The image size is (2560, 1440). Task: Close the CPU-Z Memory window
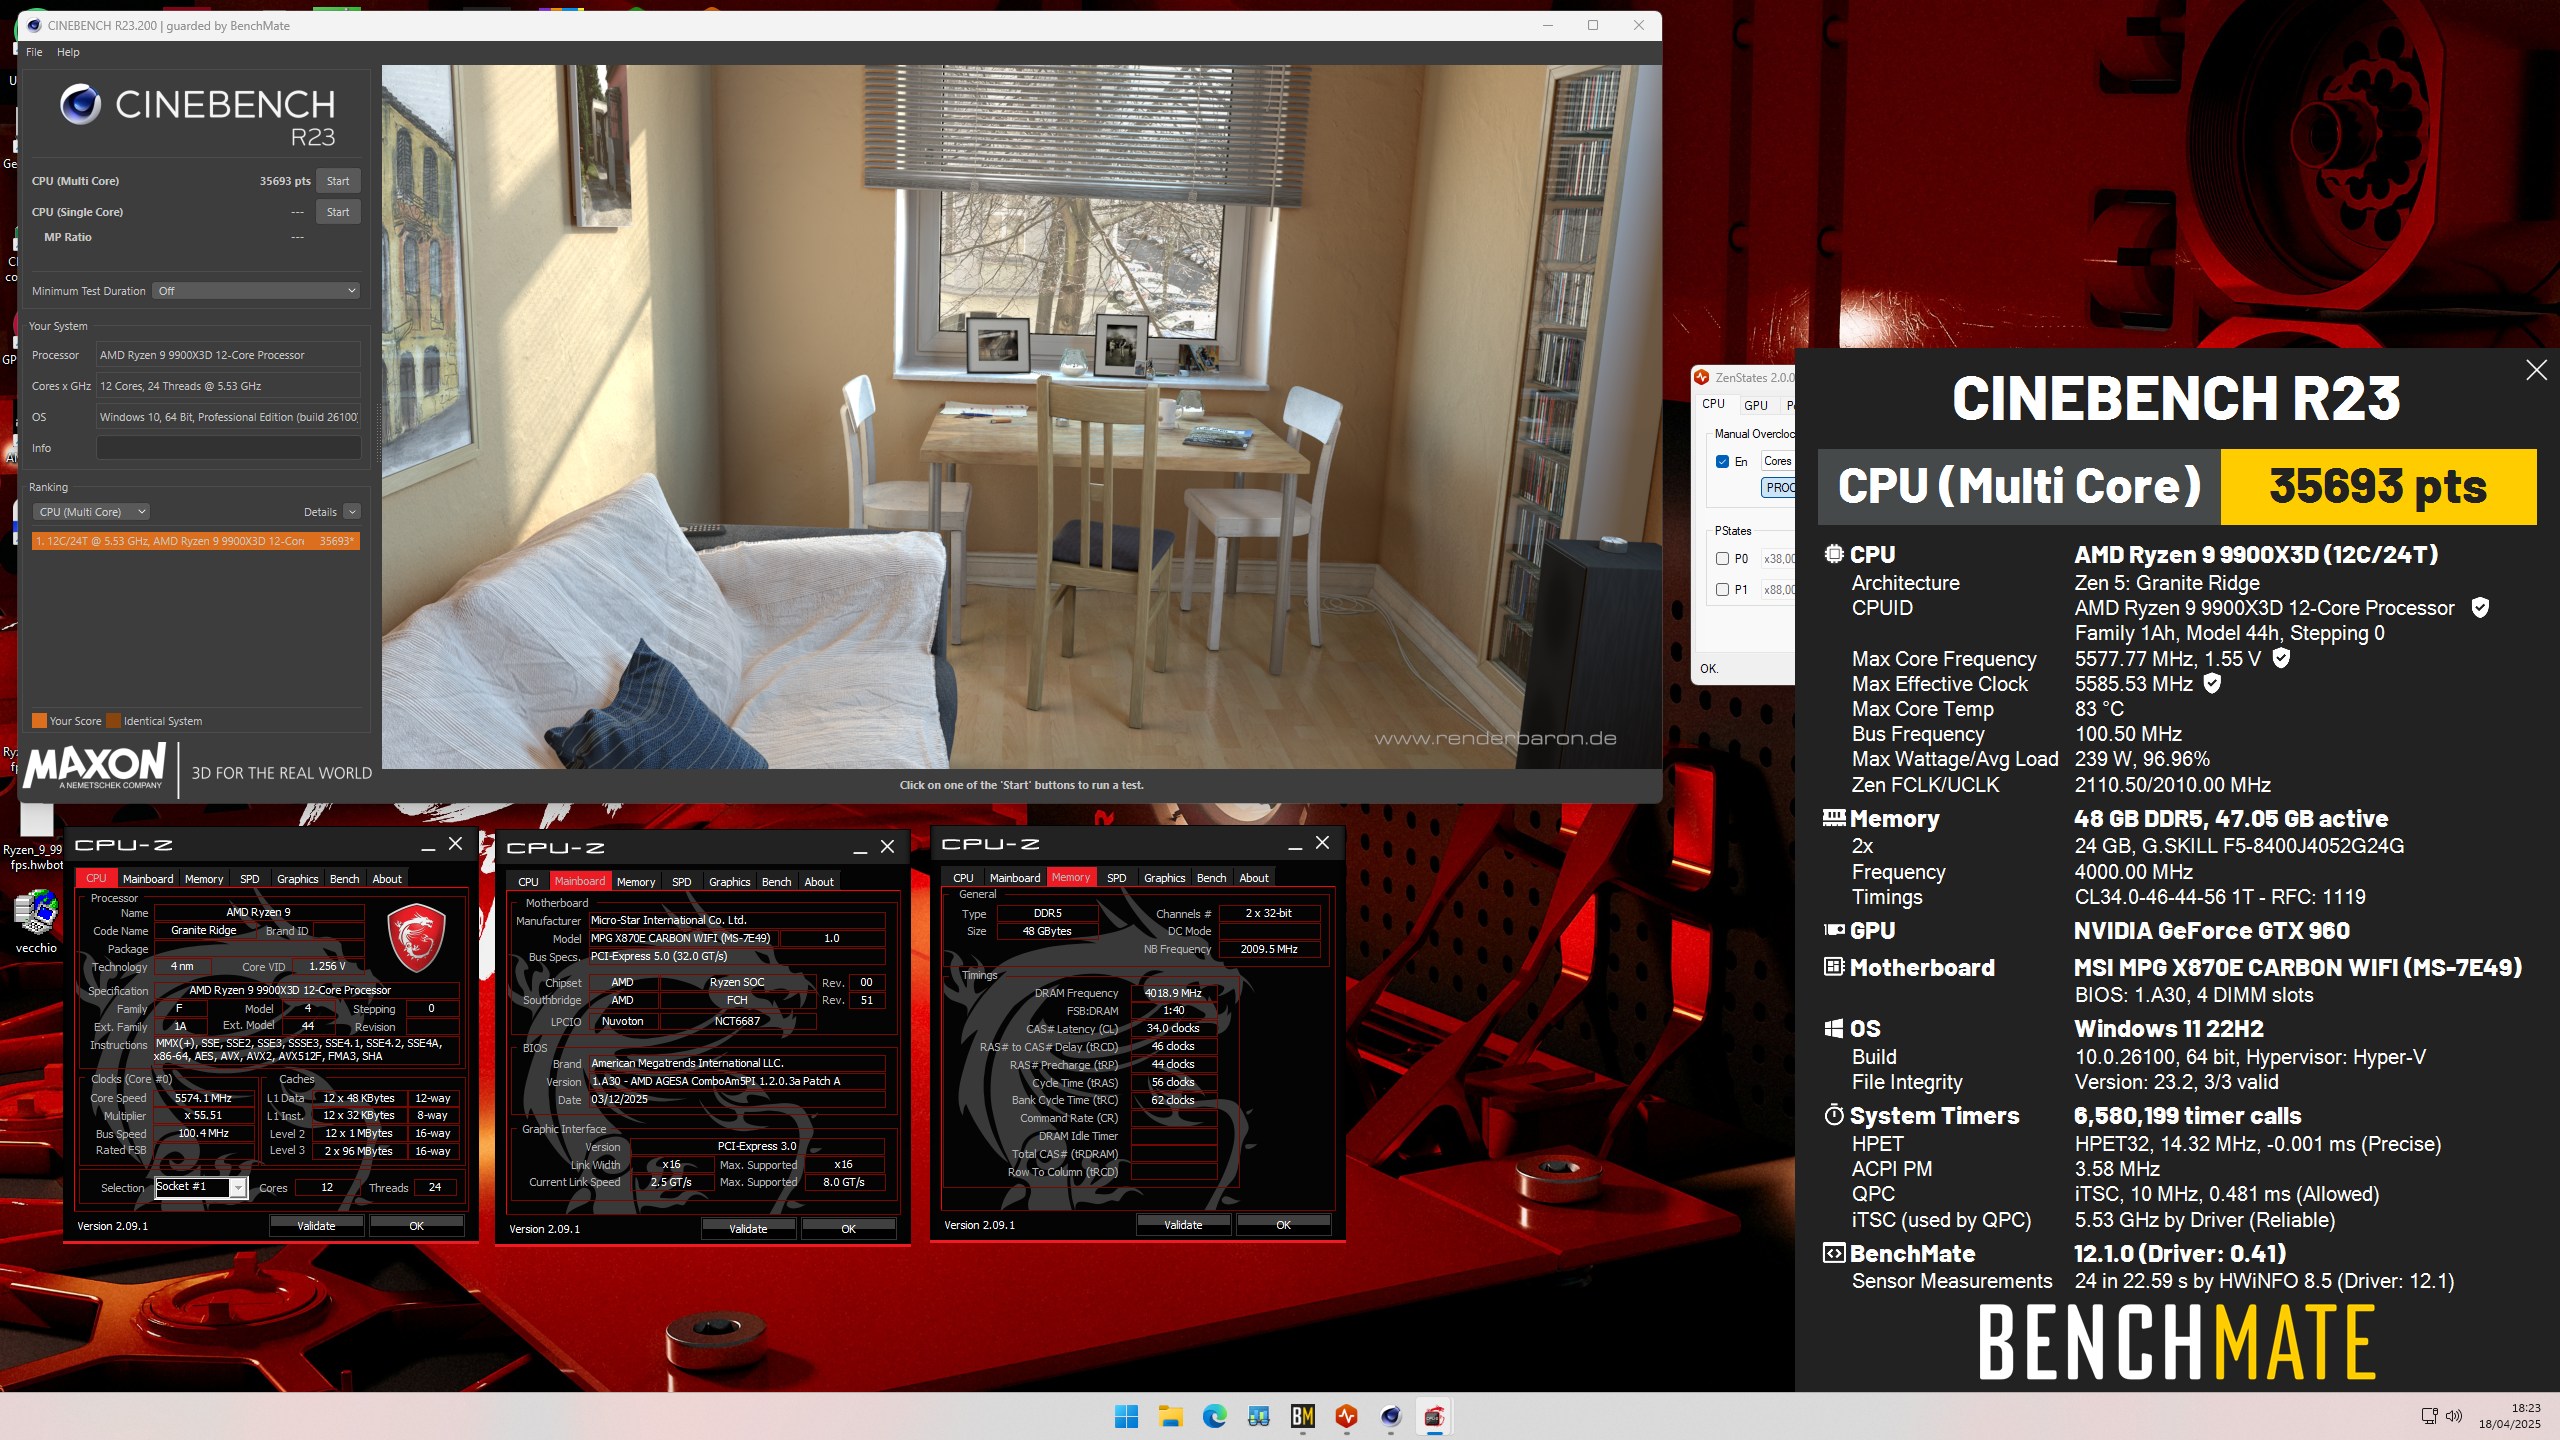click(x=1322, y=843)
